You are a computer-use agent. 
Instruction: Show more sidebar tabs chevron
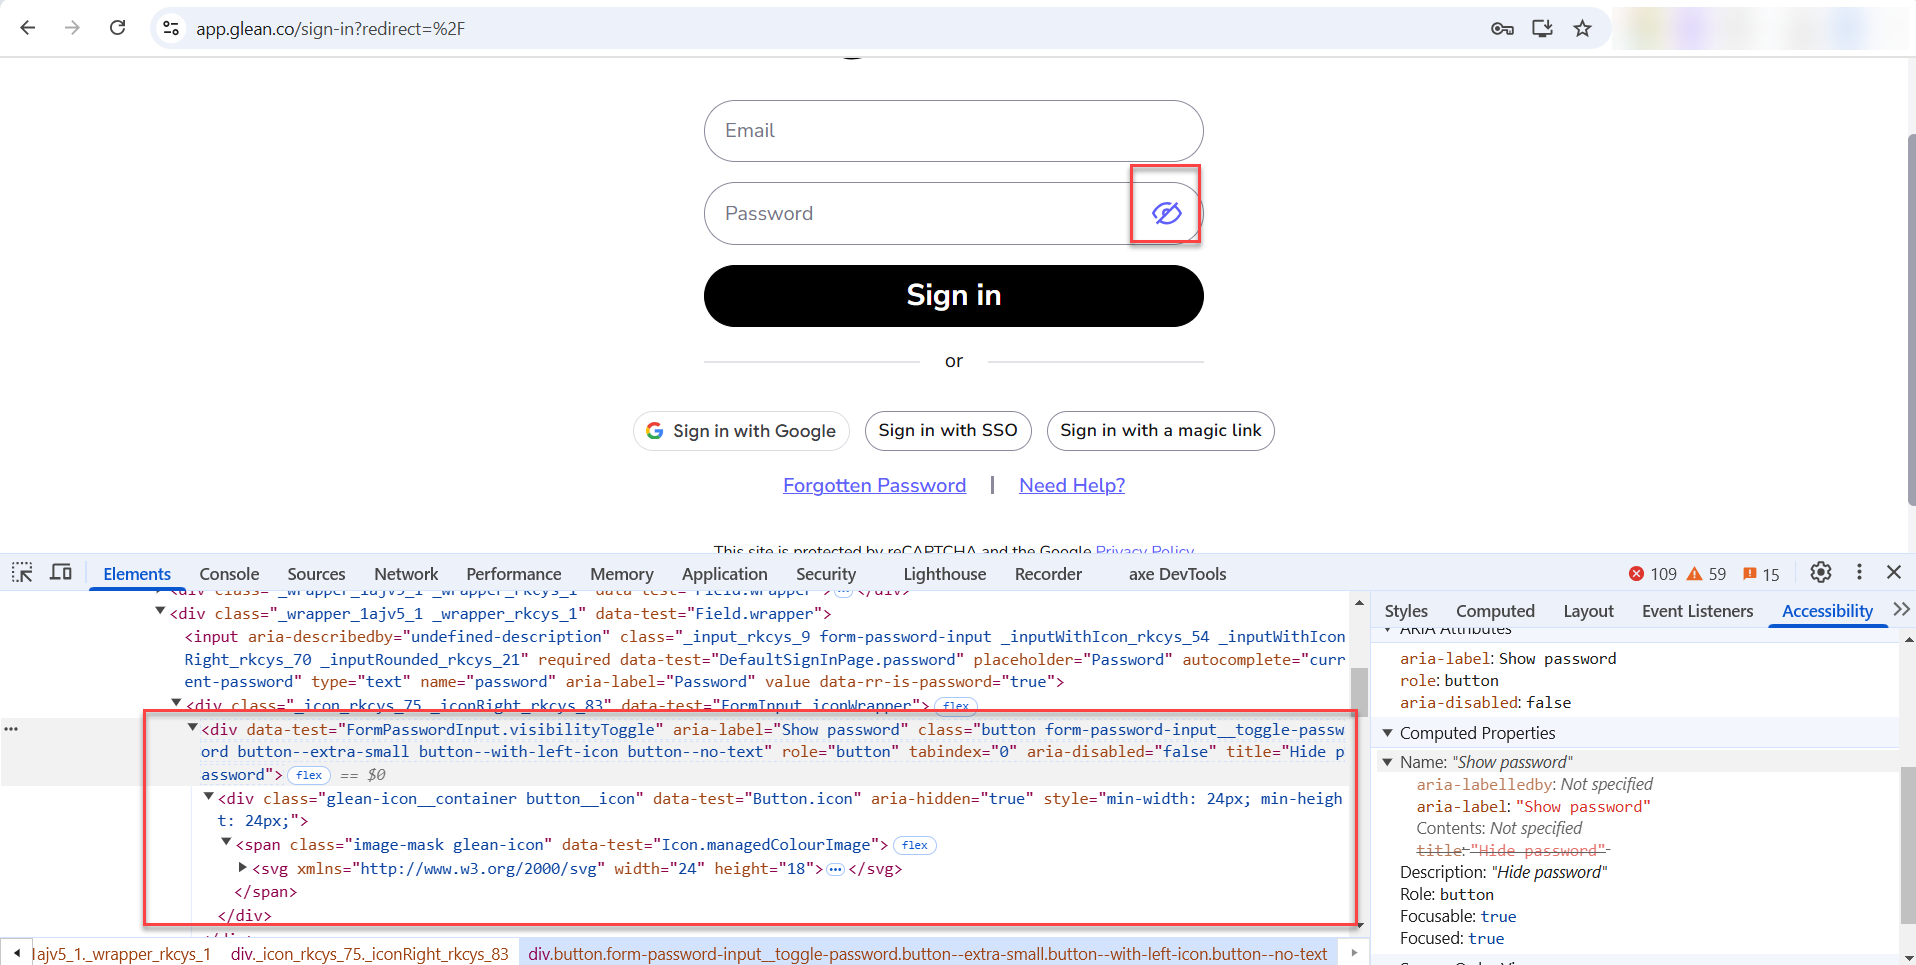coord(1901,610)
